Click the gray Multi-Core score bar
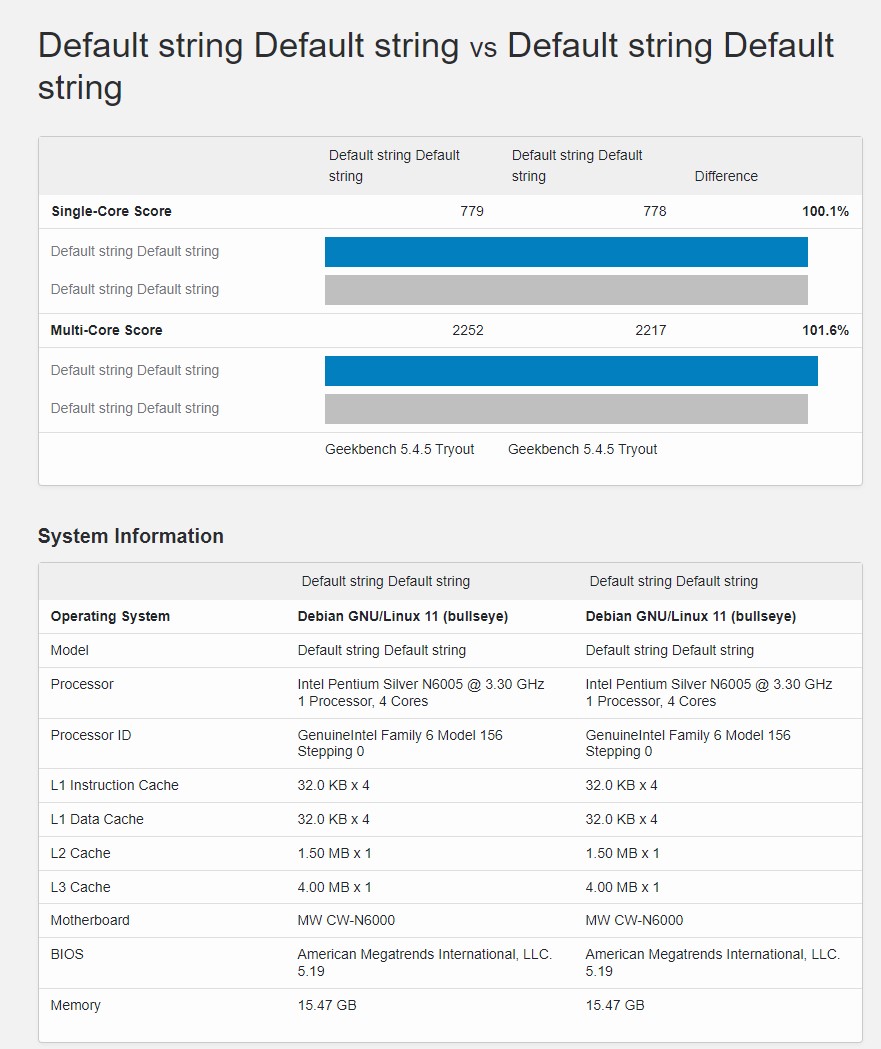This screenshot has width=881, height=1049. (x=566, y=409)
